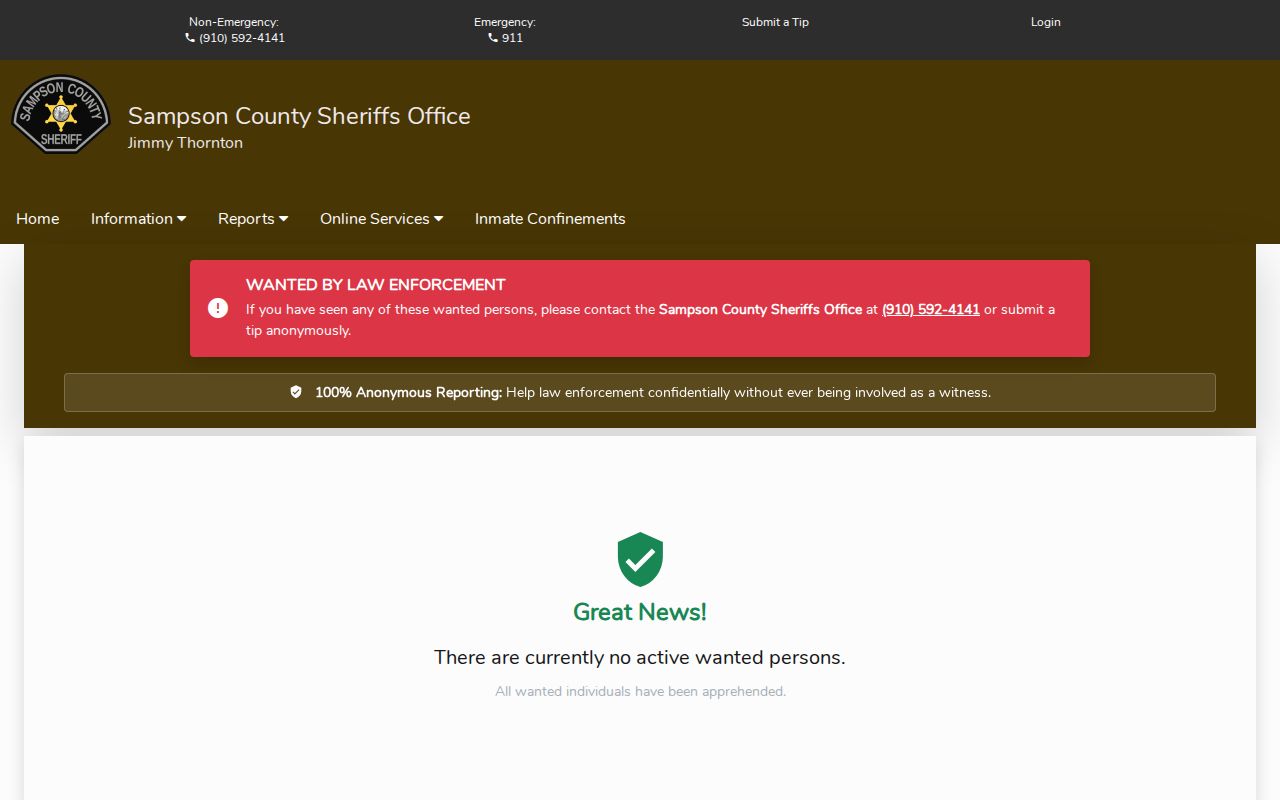Click the Great News! heading

640,612
